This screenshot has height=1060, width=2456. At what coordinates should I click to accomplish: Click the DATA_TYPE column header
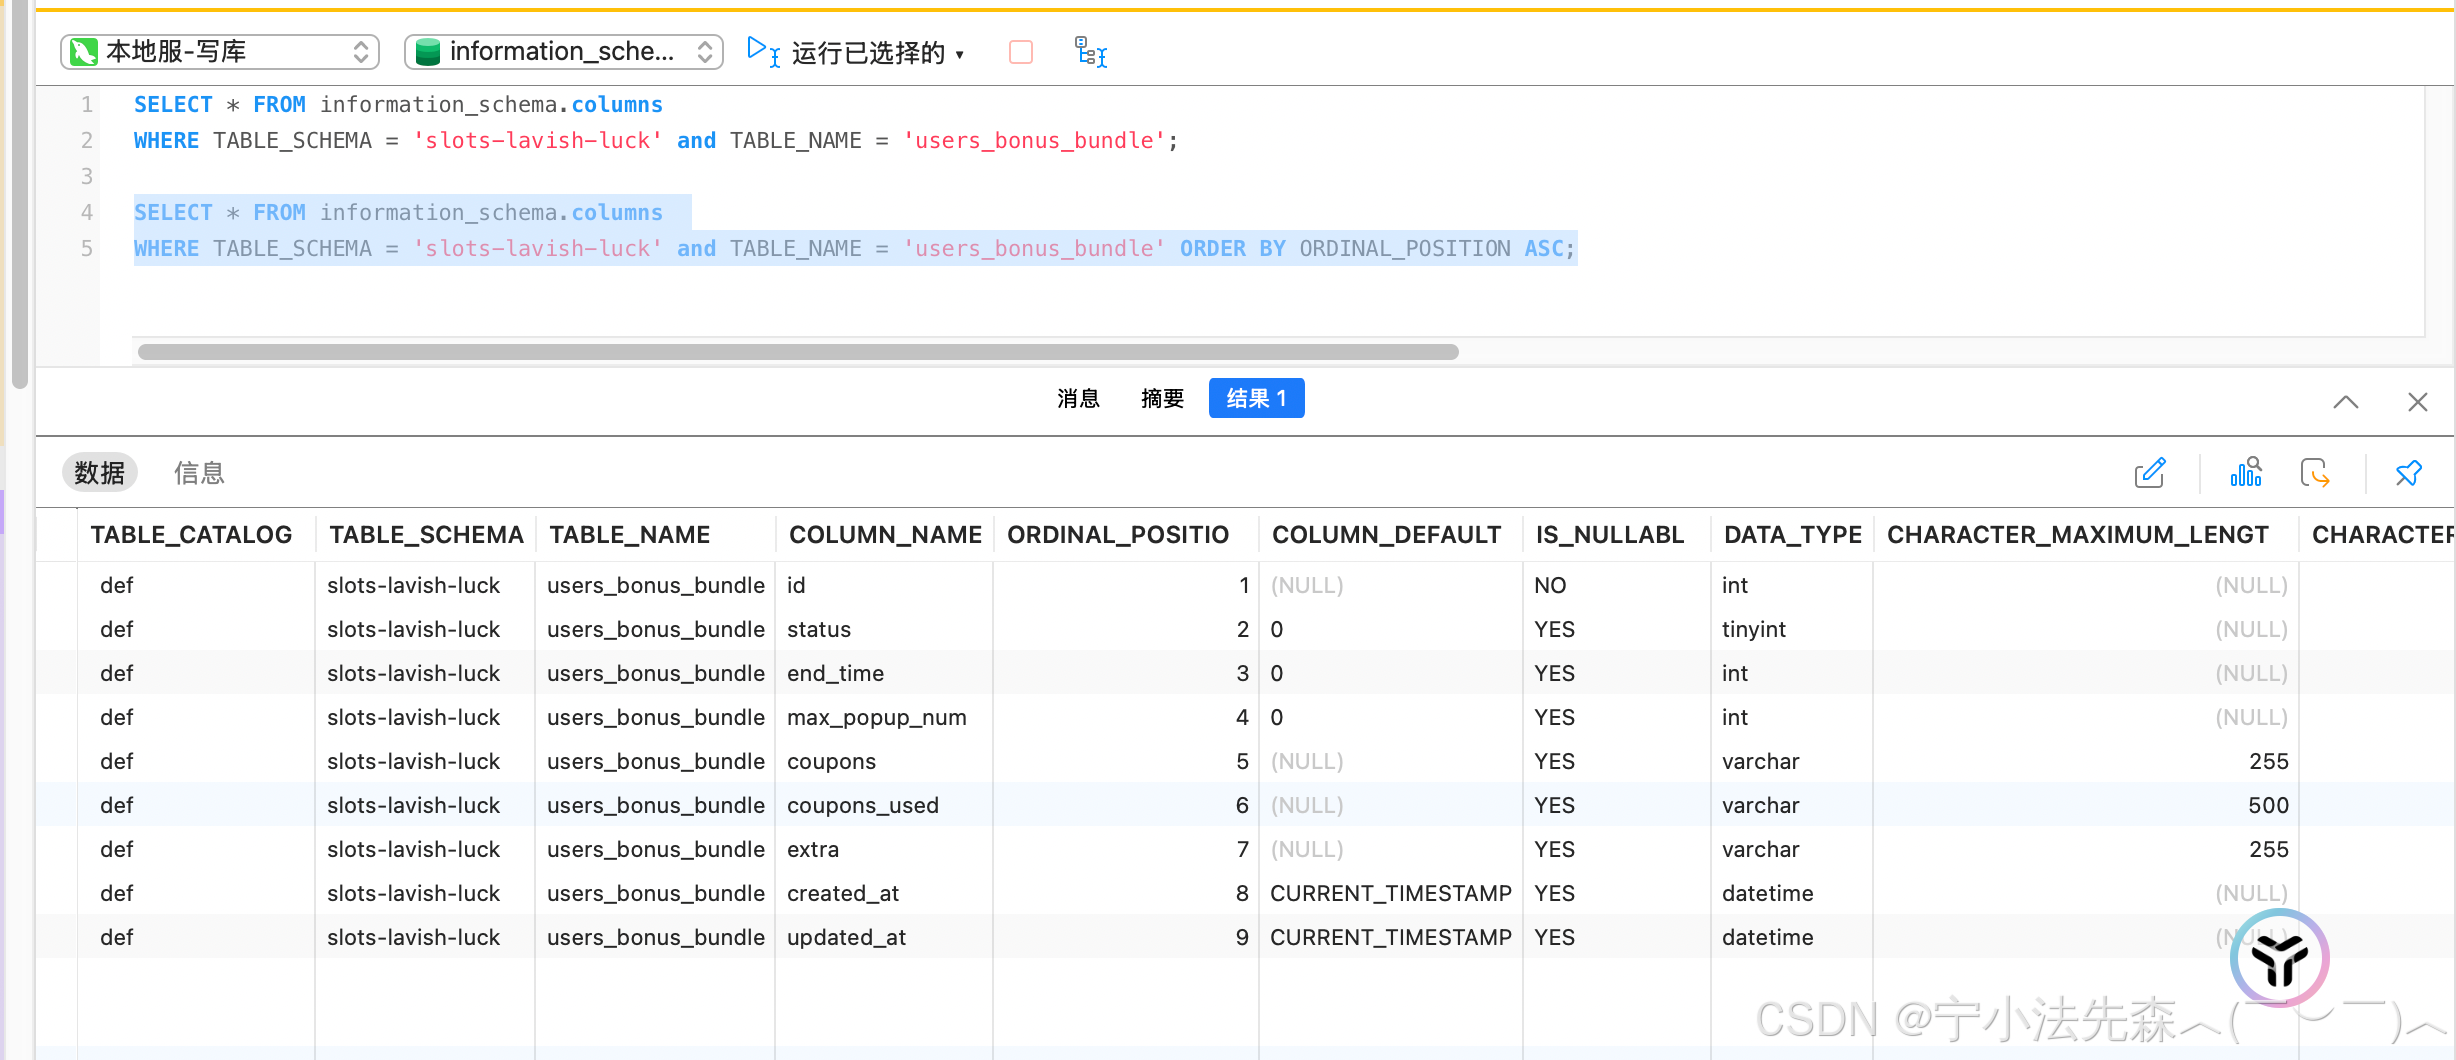coord(1793,535)
